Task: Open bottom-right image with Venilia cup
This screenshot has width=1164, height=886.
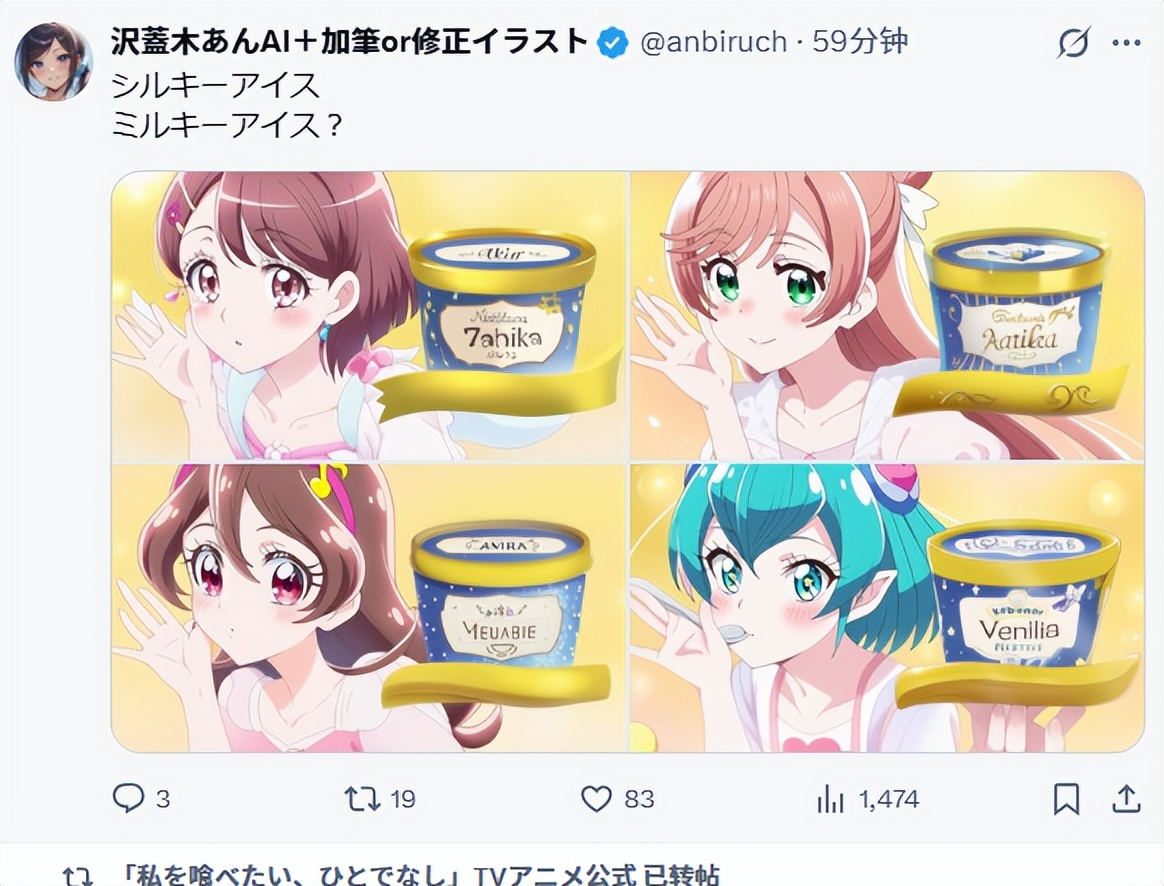Action: coord(888,608)
